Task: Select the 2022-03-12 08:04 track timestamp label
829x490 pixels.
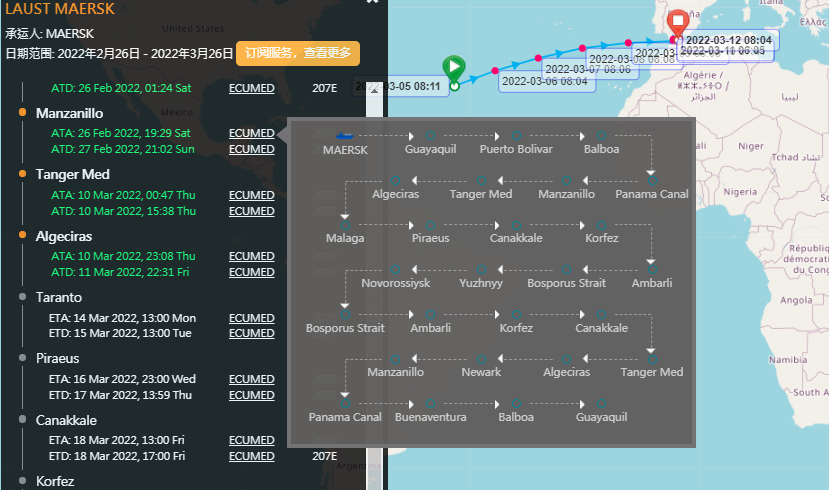Action: tap(727, 39)
